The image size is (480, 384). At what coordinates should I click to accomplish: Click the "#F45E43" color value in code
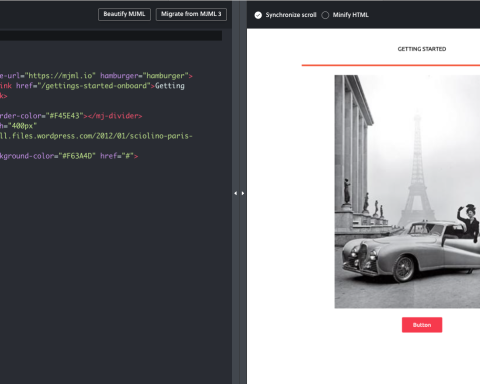coord(66,116)
